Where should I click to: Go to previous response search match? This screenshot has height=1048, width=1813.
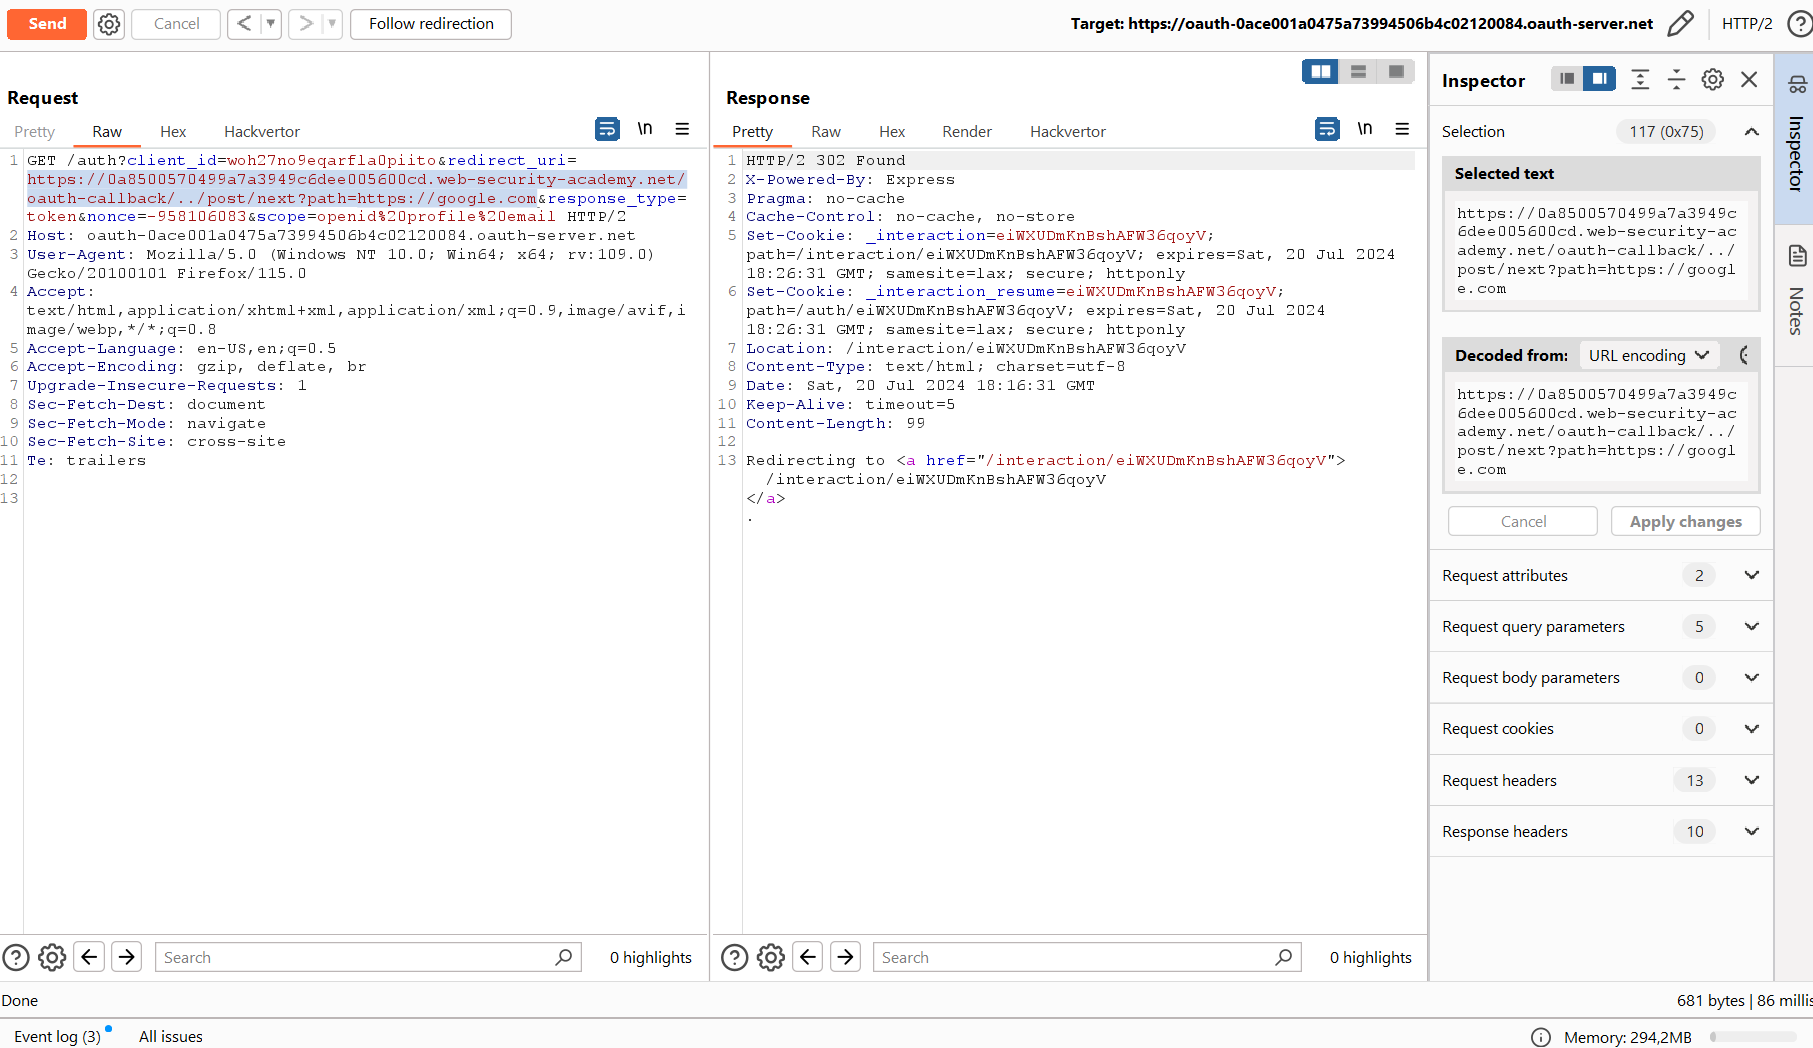[x=808, y=957]
